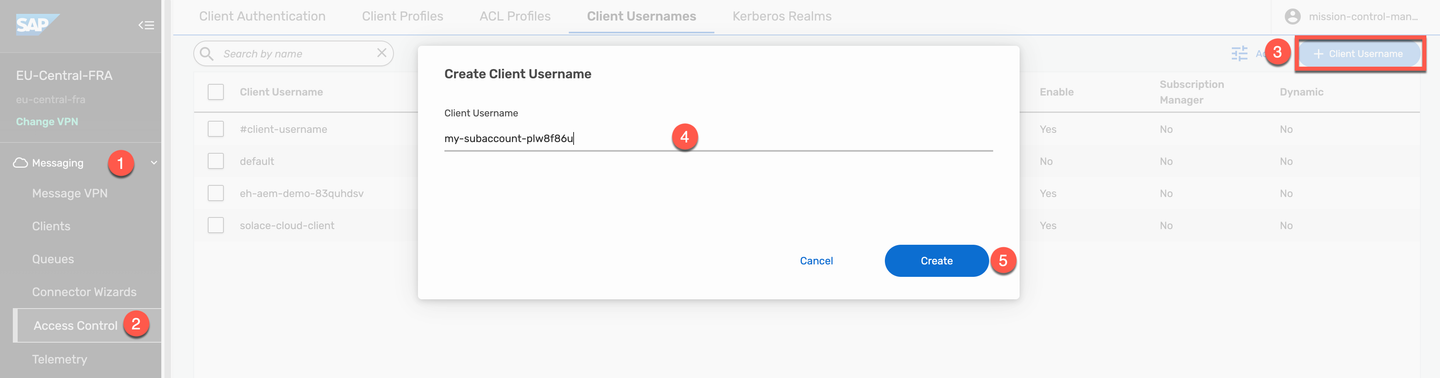Click Cancel in Create Client Username dialog
This screenshot has height=378, width=1440.
point(816,261)
